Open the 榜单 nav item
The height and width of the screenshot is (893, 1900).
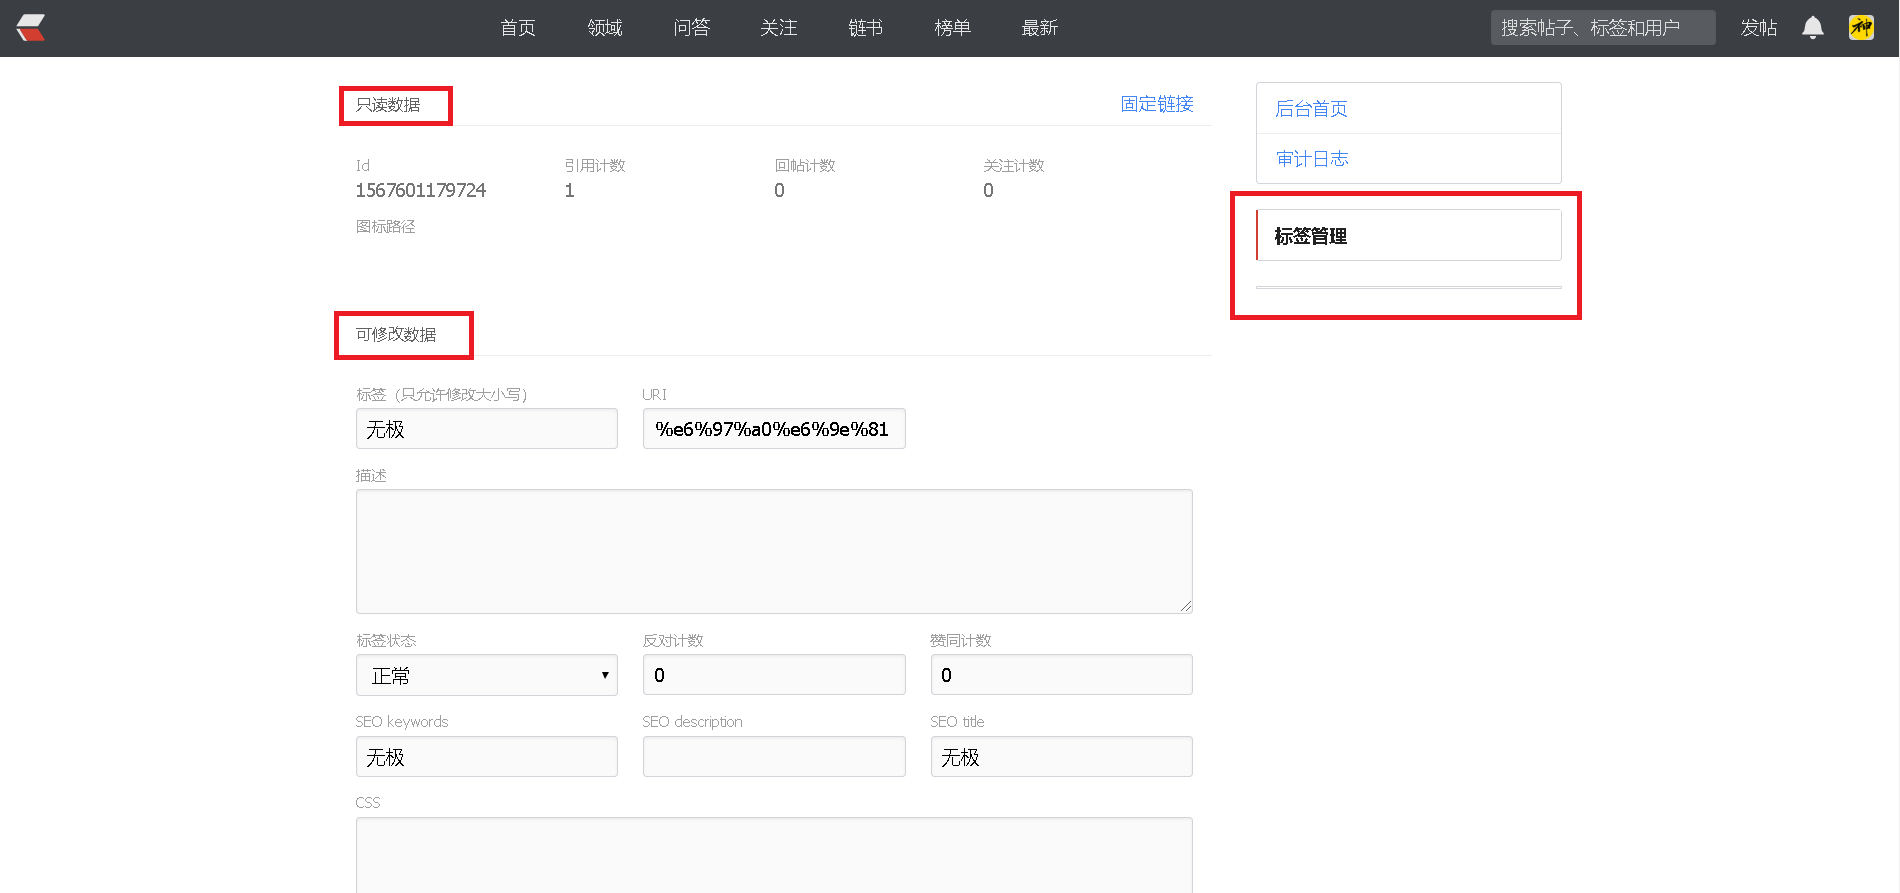tap(953, 28)
